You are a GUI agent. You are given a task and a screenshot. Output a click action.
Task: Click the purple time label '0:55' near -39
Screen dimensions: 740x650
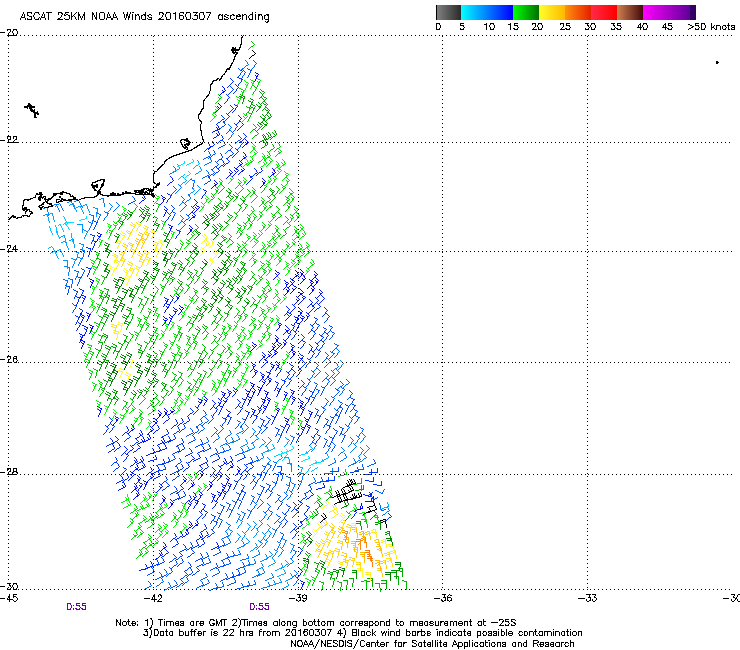pyautogui.click(x=259, y=607)
